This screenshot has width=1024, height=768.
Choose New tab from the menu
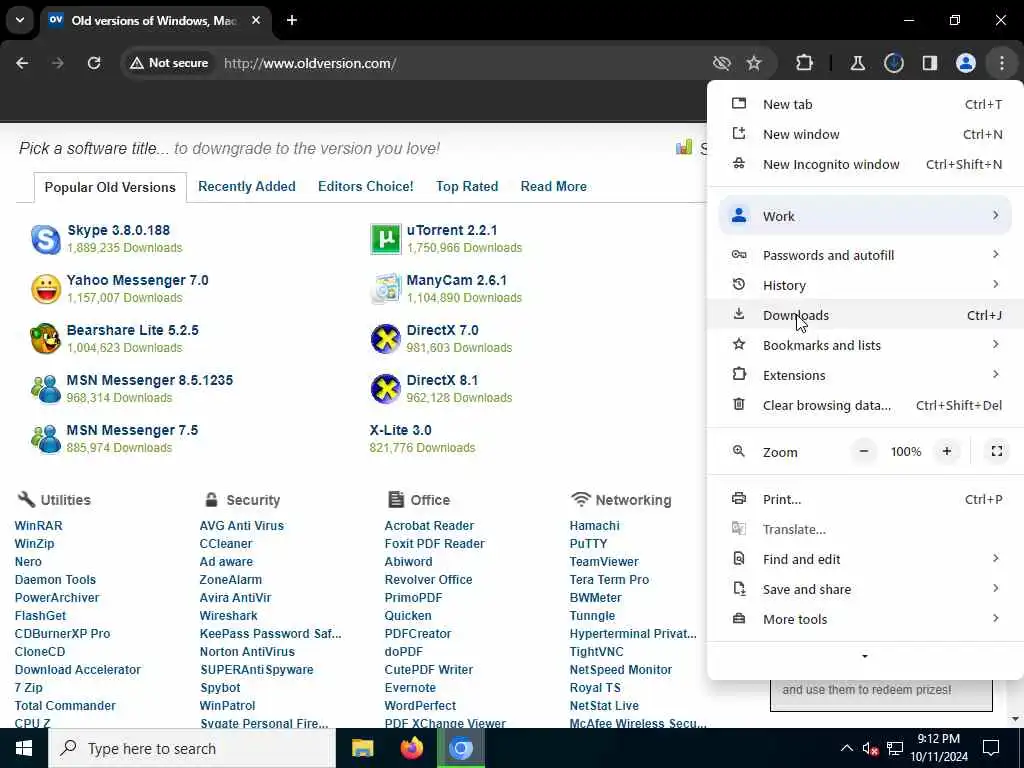click(865, 104)
